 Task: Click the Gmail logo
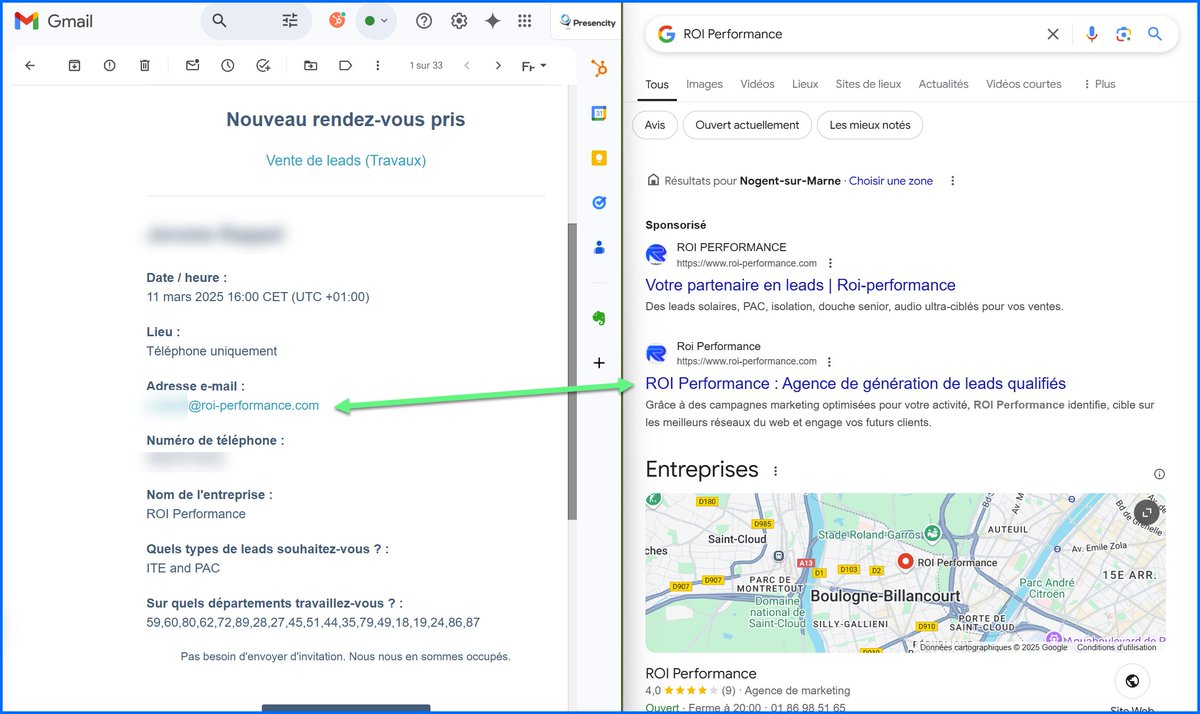54,21
